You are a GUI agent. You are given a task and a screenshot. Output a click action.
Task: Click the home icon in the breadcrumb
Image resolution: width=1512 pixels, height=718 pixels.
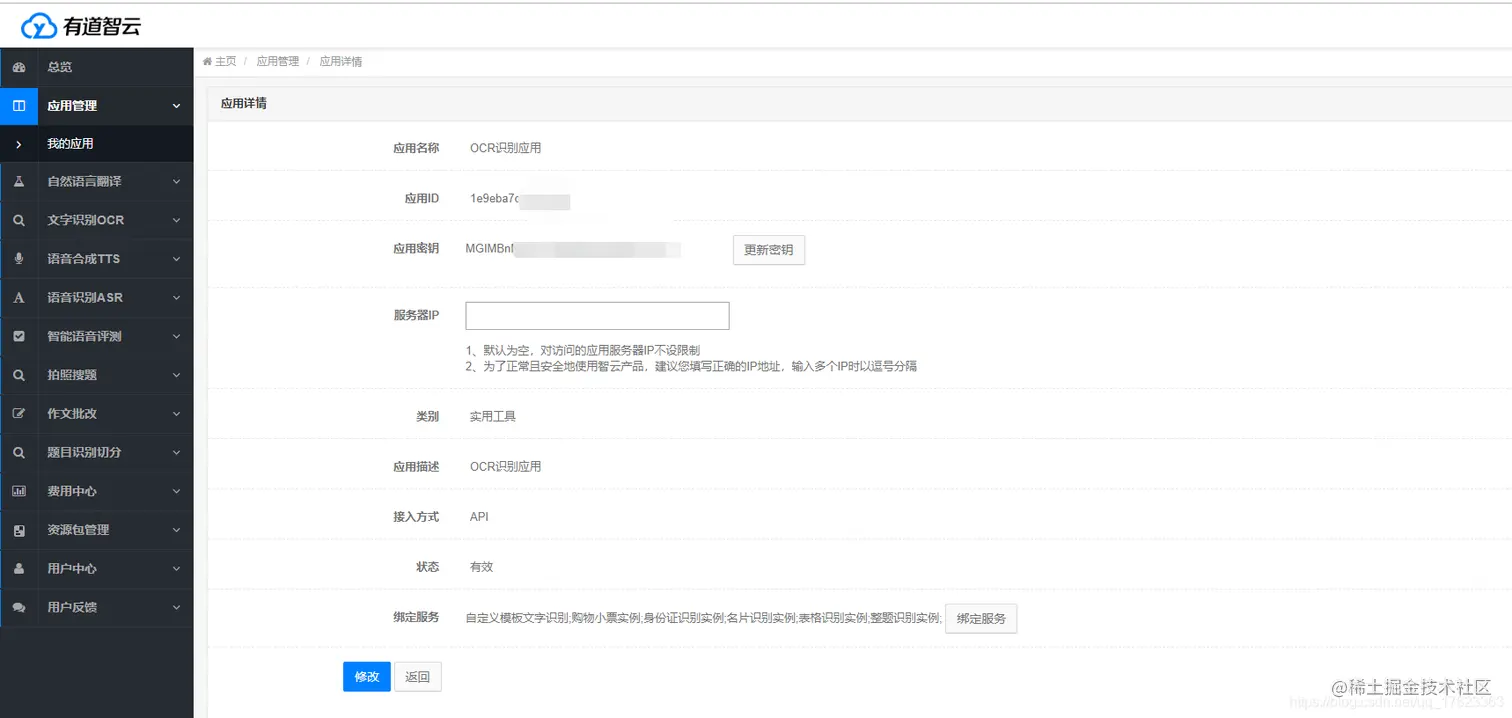click(207, 62)
